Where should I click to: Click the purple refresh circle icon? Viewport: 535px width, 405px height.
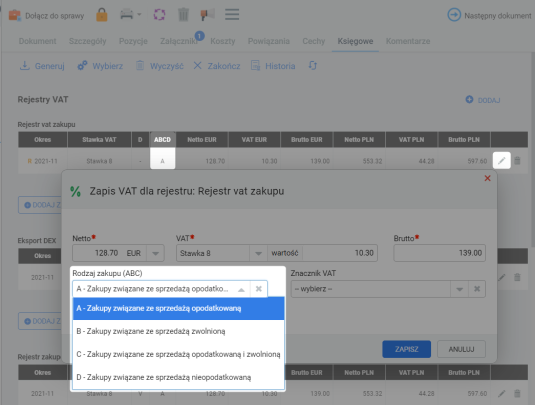[159, 15]
